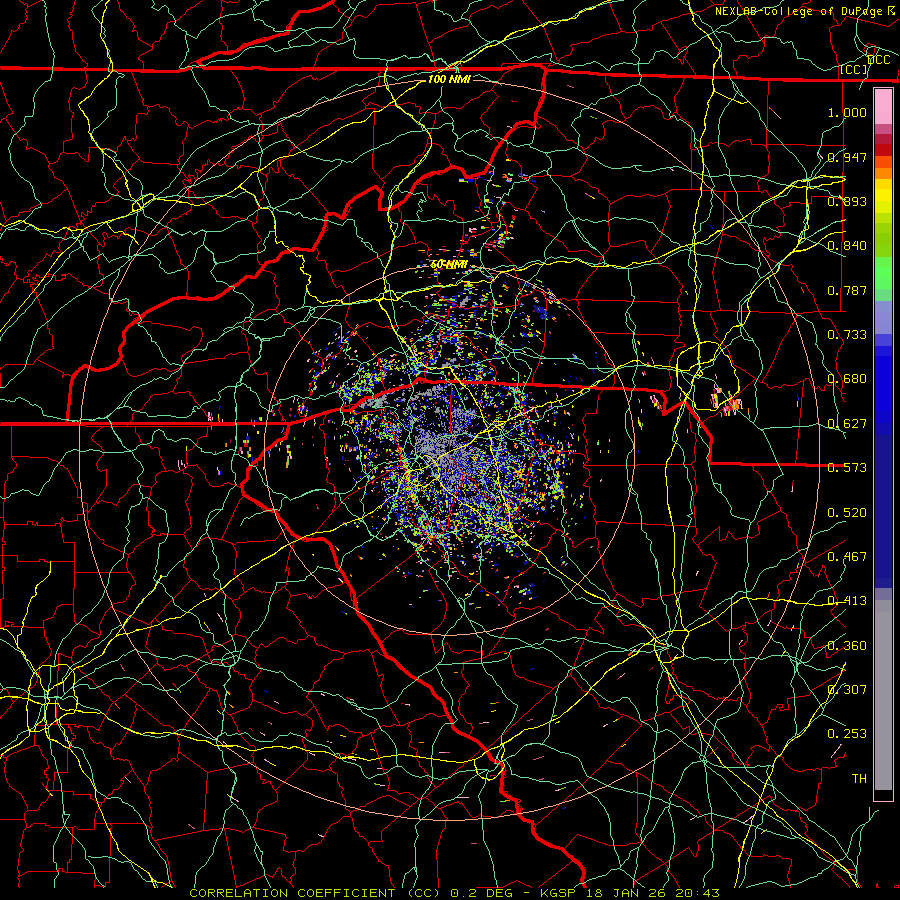Select the 0.520 scale value
The height and width of the screenshot is (900, 900).
click(x=847, y=513)
